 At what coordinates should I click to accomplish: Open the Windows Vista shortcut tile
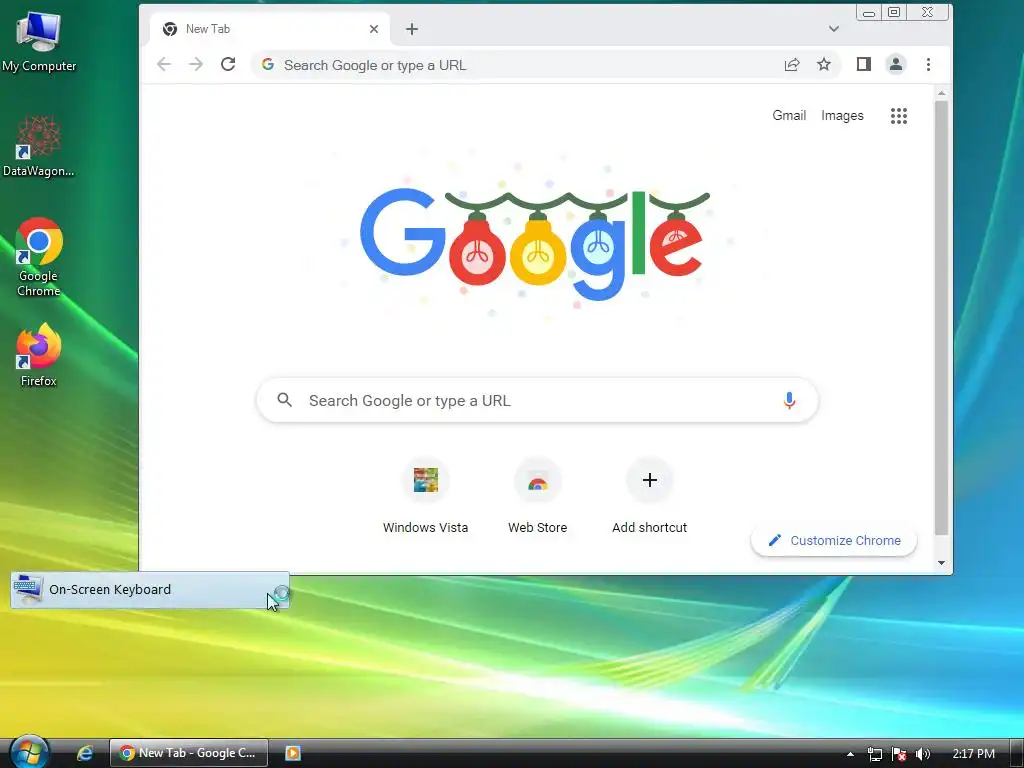coord(425,496)
